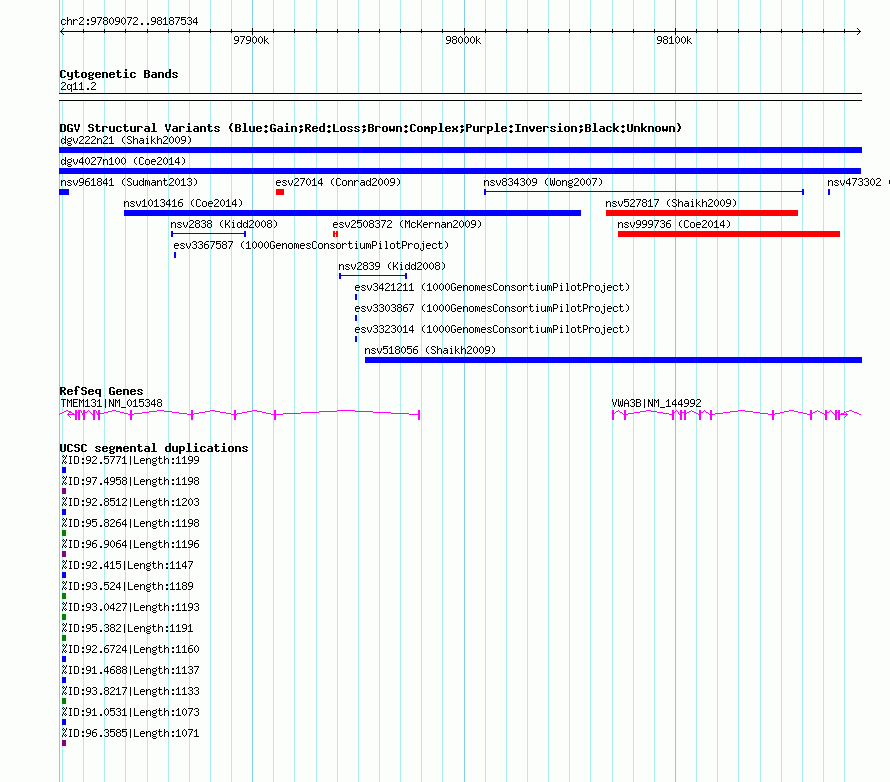The width and height of the screenshot is (890, 782).
Task: Click duplication %ID:97.4958|Length:1198
Action: point(131,481)
